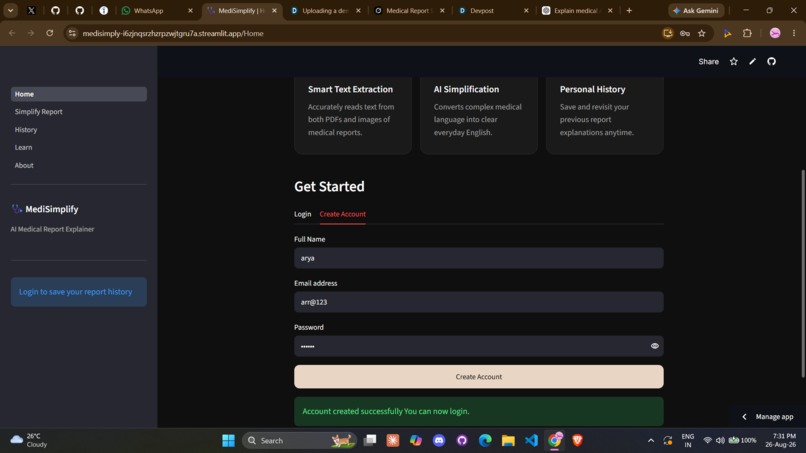Click the Login to save your report history notice
This screenshot has height=453, width=806.
[79, 292]
